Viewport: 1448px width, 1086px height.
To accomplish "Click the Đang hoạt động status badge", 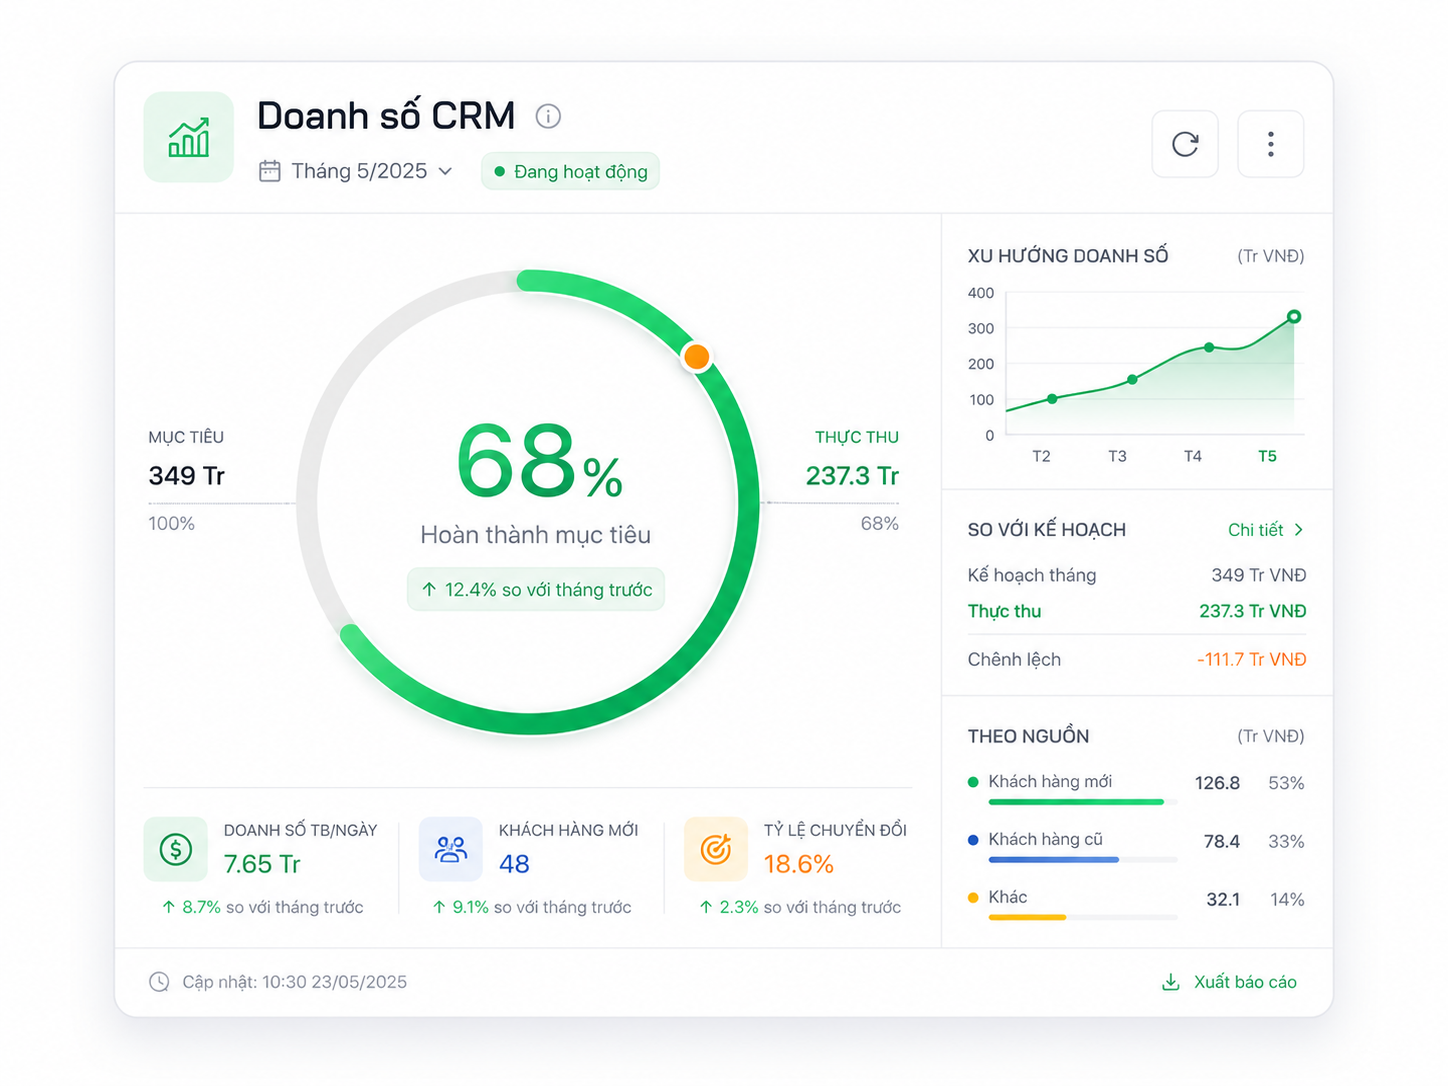I will [570, 171].
